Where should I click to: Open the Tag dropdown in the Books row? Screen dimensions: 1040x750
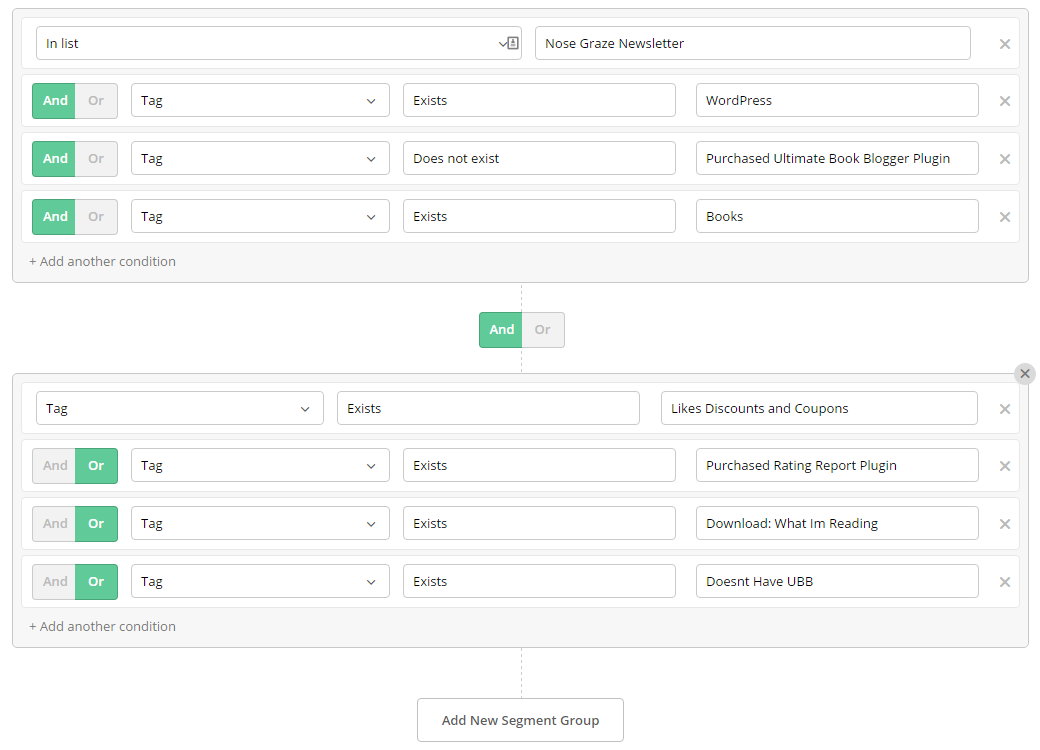pos(260,217)
